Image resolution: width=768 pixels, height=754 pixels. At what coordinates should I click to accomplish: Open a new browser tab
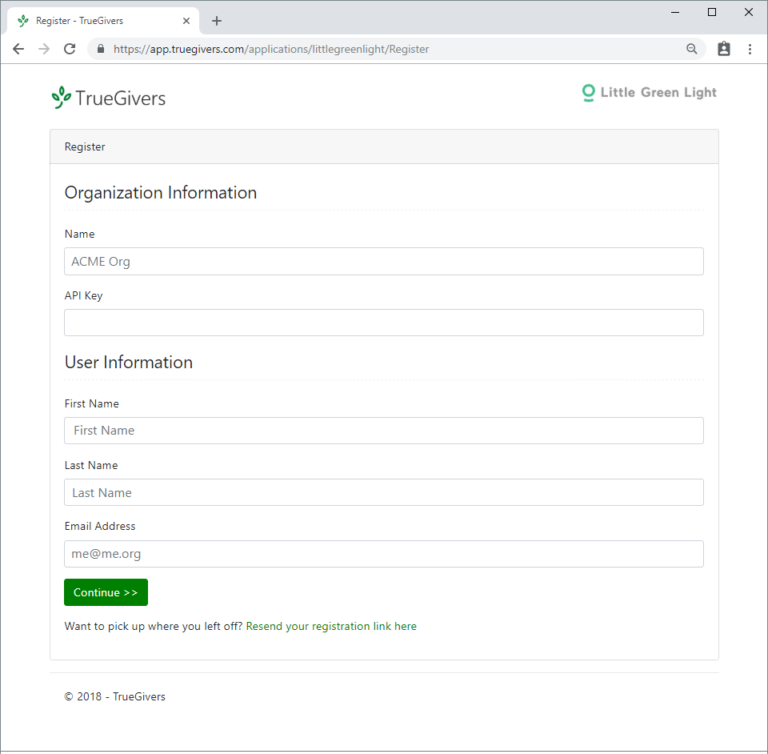[217, 21]
